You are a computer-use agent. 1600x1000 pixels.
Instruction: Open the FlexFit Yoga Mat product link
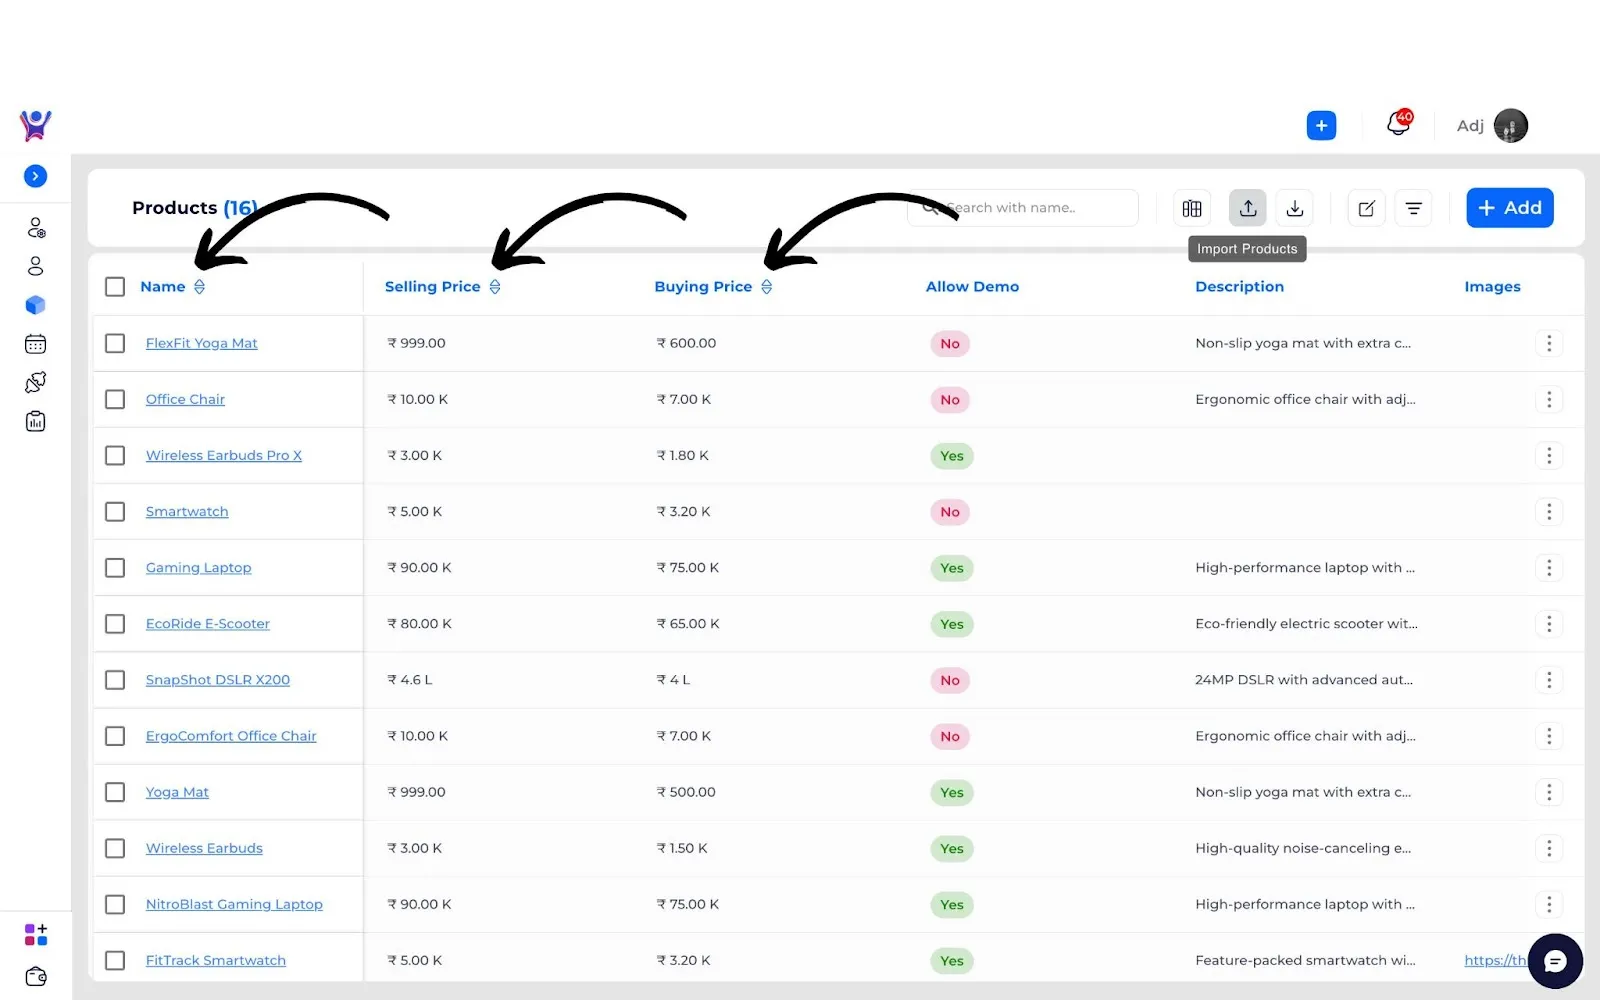[x=201, y=343]
